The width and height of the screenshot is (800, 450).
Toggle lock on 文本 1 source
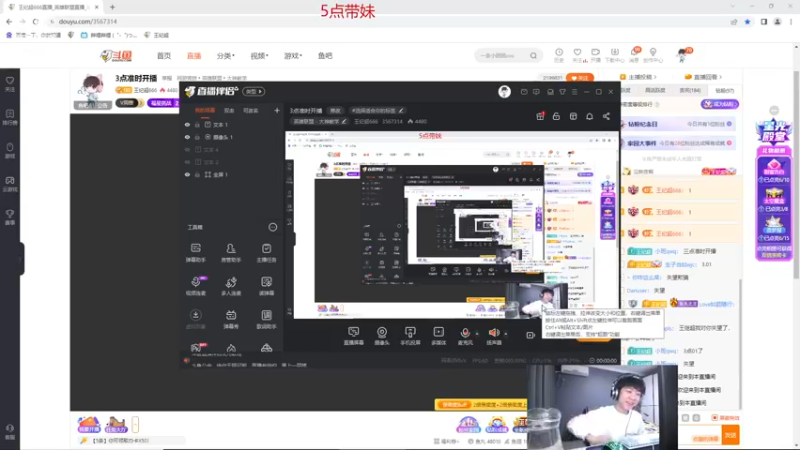coord(197,124)
